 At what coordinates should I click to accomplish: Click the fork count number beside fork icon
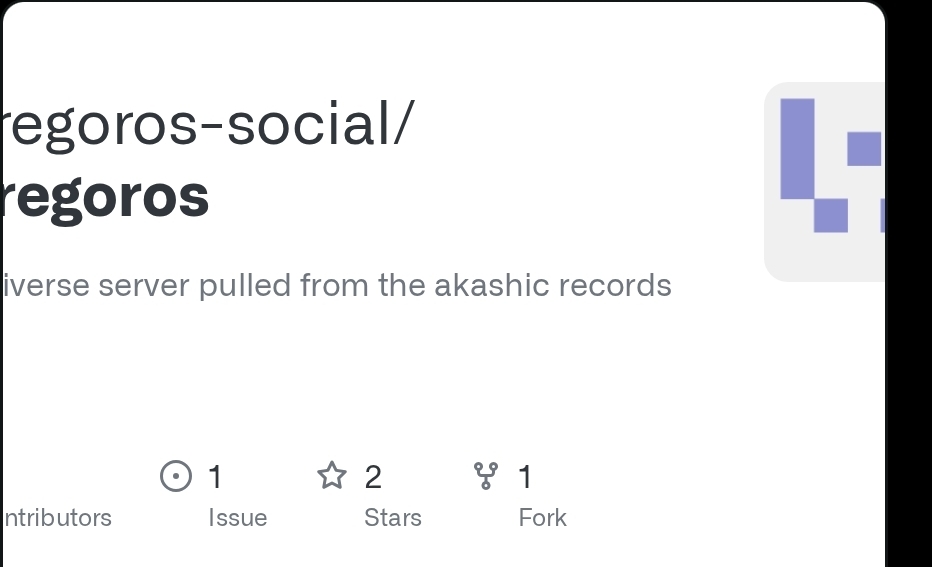point(525,477)
